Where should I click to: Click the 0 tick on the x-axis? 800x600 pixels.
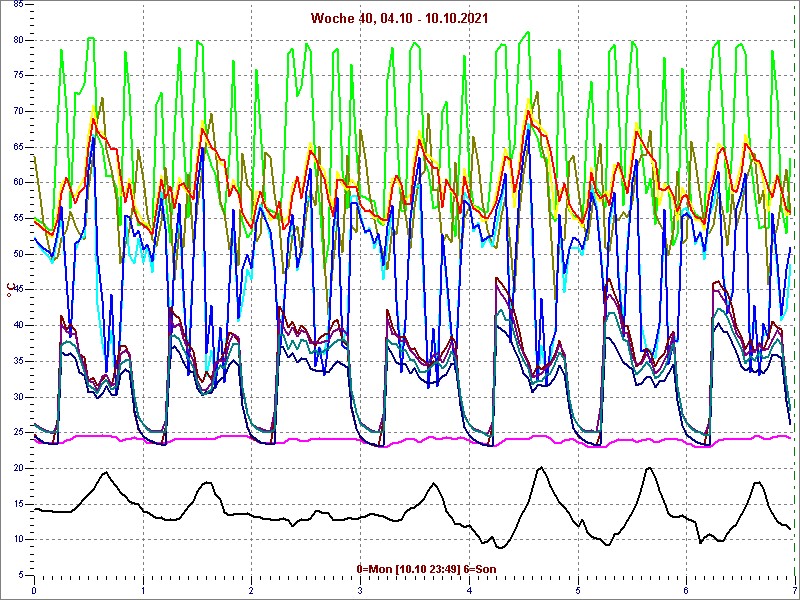click(34, 589)
